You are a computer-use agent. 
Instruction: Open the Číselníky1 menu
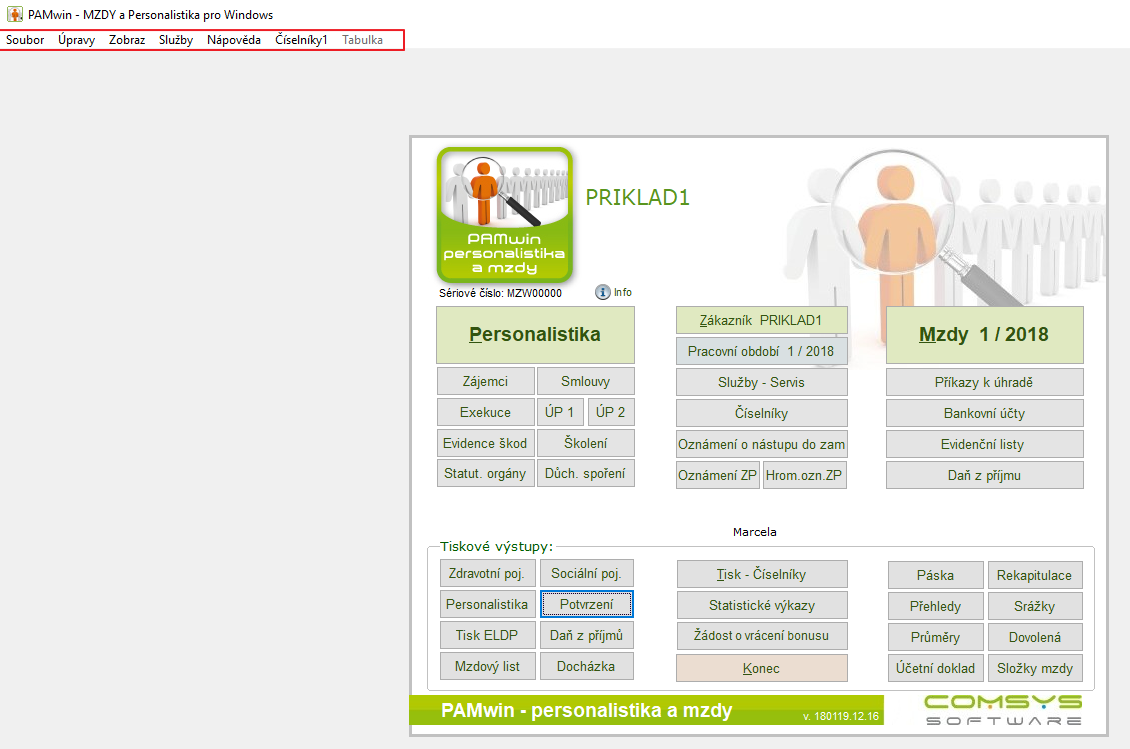301,40
